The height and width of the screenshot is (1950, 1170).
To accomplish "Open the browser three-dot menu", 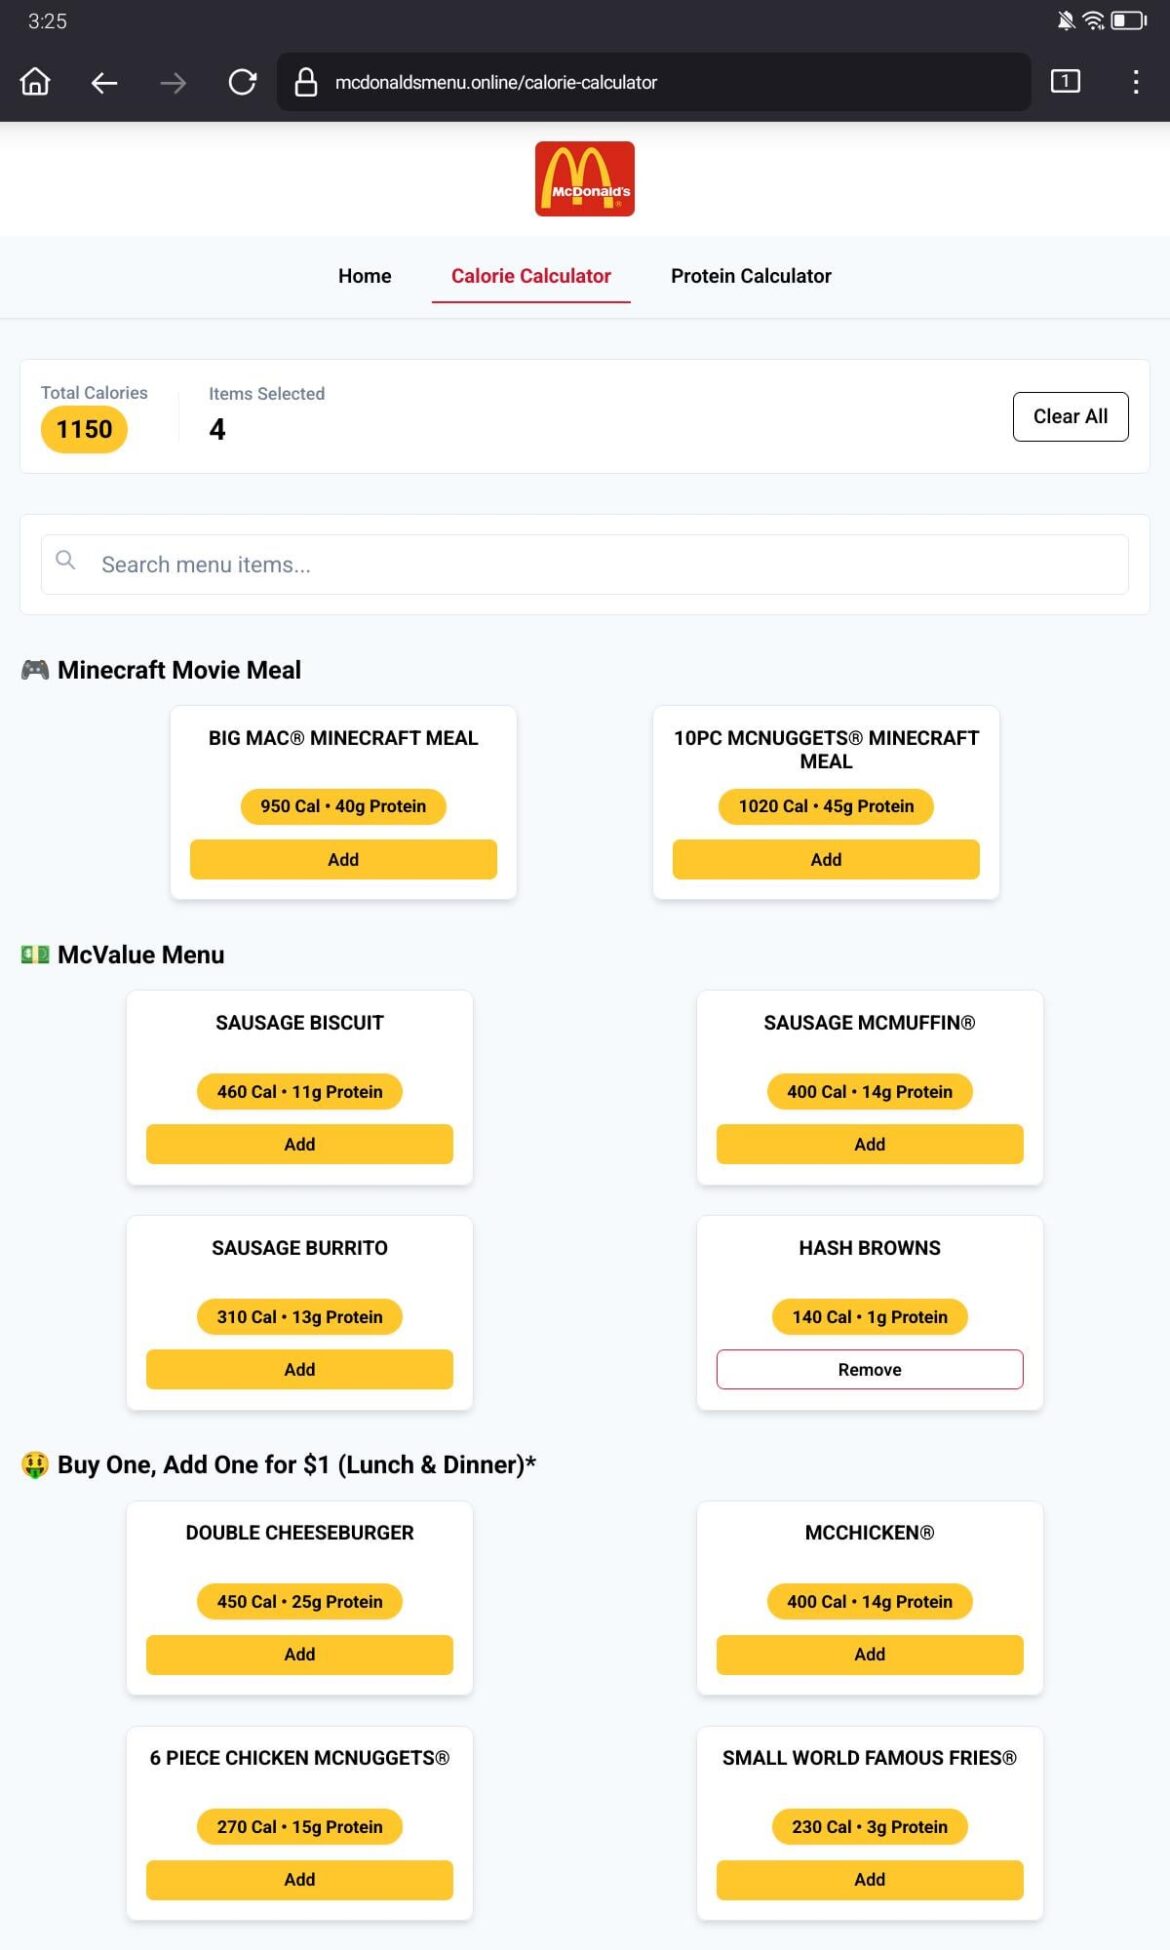I will [x=1135, y=82].
